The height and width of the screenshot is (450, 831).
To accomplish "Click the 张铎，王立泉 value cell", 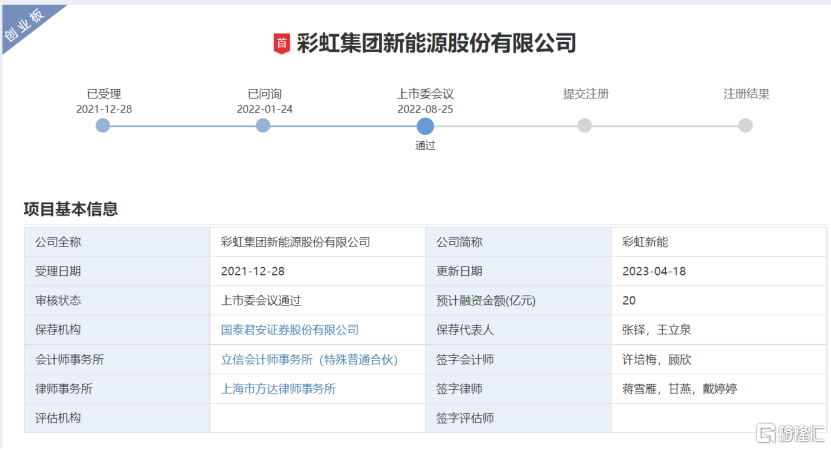I will pyautogui.click(x=719, y=330).
